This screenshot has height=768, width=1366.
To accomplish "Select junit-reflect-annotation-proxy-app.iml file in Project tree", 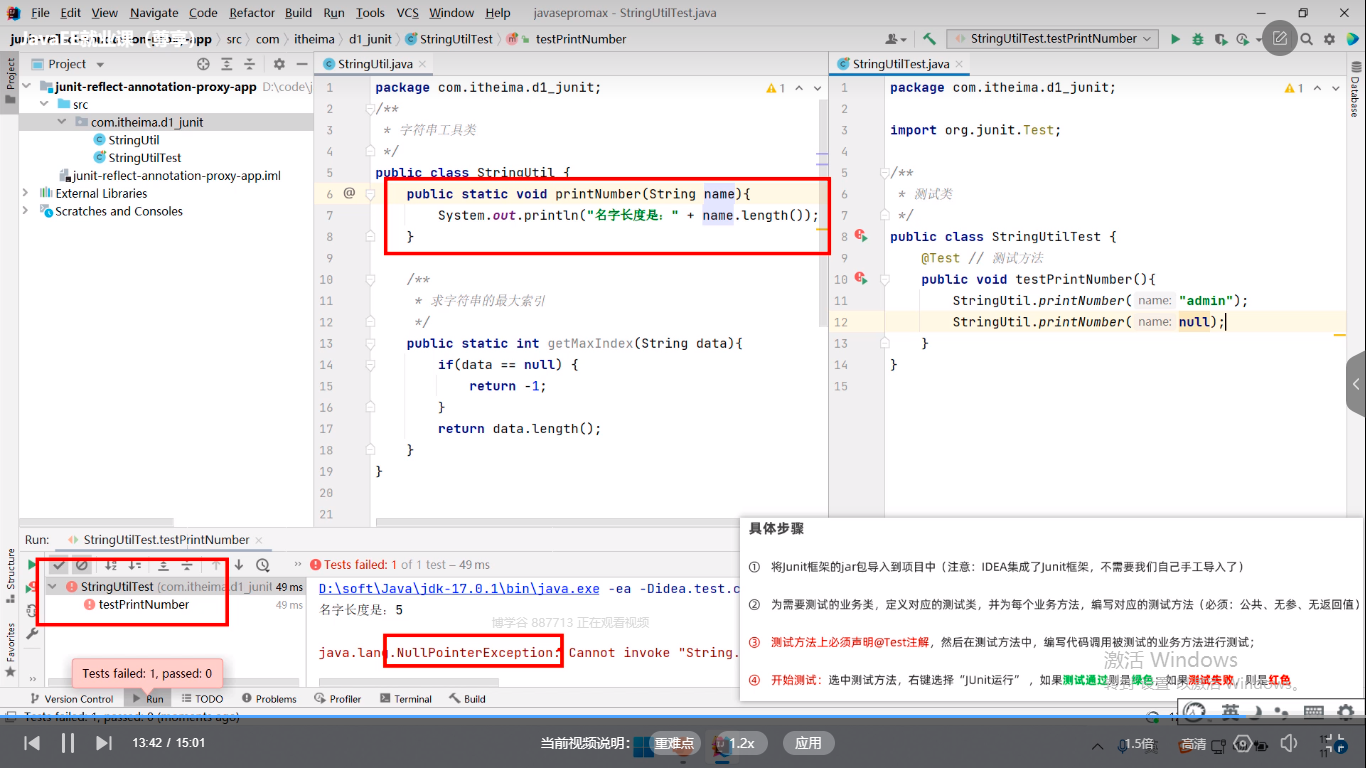I will coord(176,175).
